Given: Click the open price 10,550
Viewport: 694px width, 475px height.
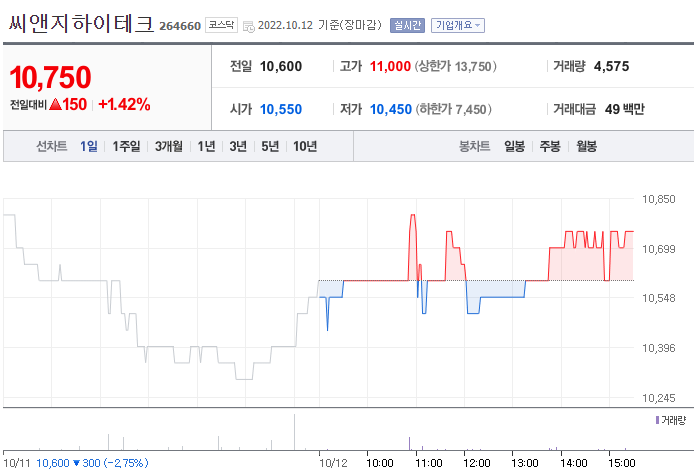Looking at the screenshot, I should [281, 109].
